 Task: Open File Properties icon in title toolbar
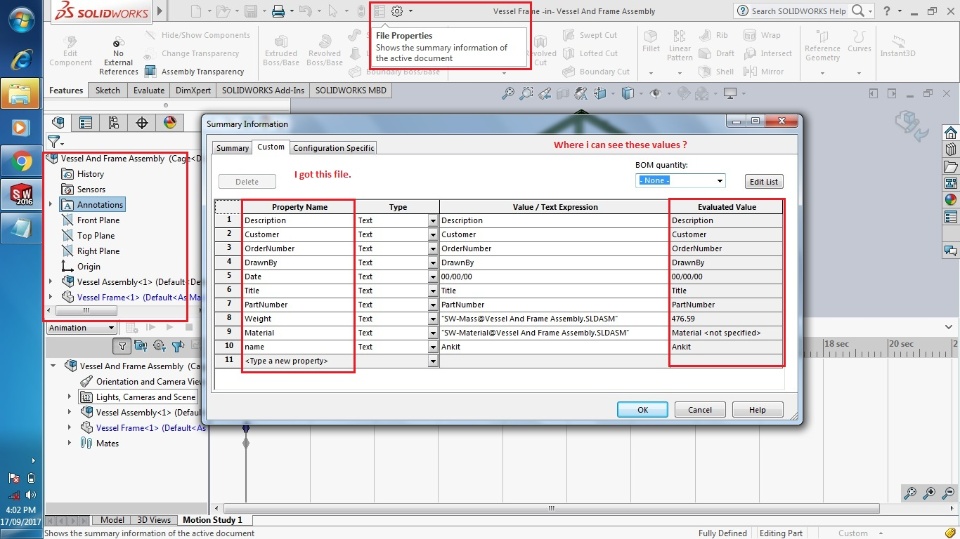[380, 11]
